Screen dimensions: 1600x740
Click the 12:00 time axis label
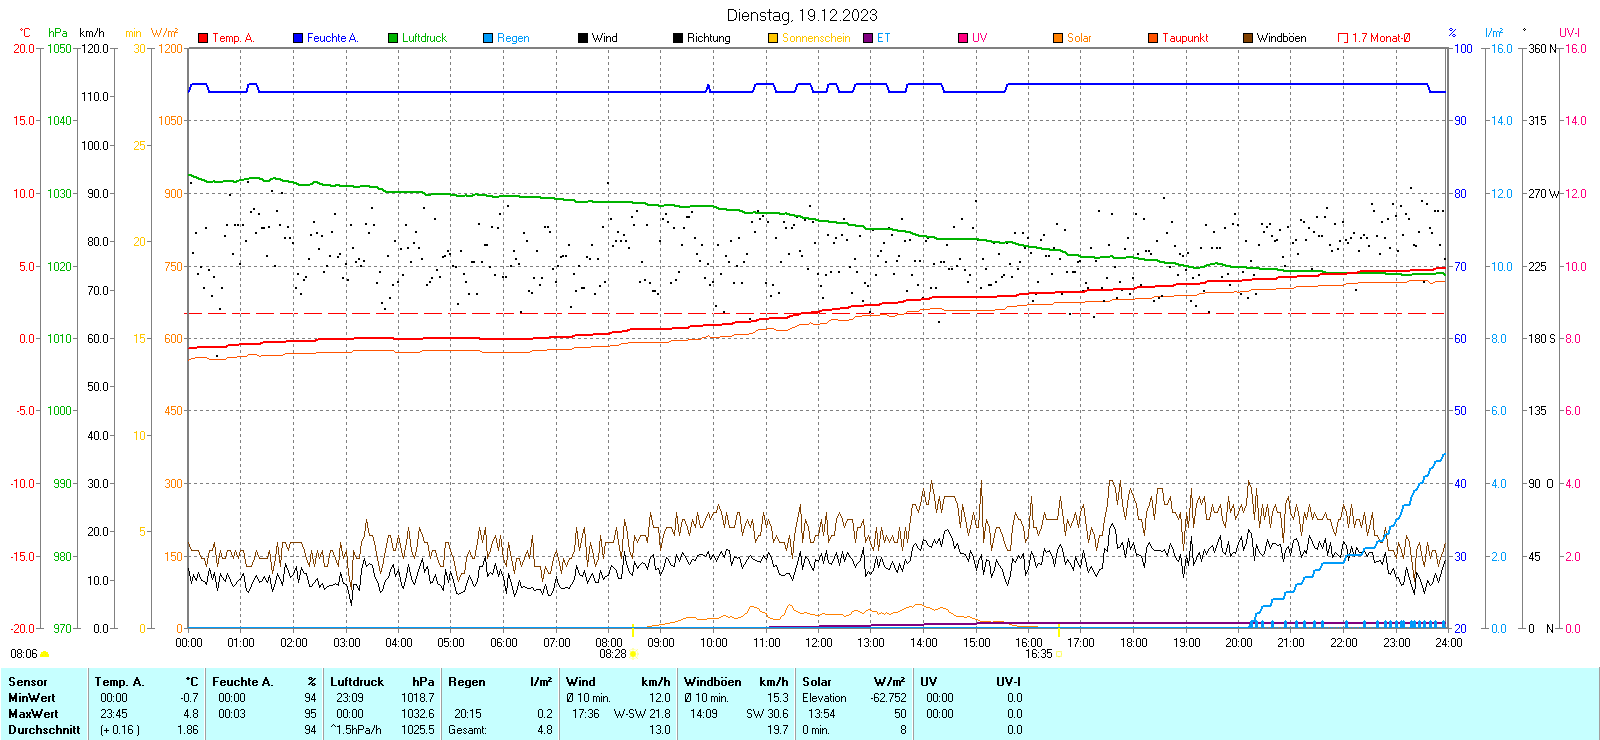coord(819,643)
